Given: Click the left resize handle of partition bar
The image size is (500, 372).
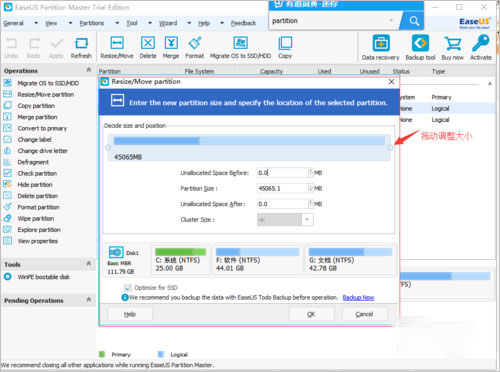Looking at the screenshot, I should click(x=108, y=148).
